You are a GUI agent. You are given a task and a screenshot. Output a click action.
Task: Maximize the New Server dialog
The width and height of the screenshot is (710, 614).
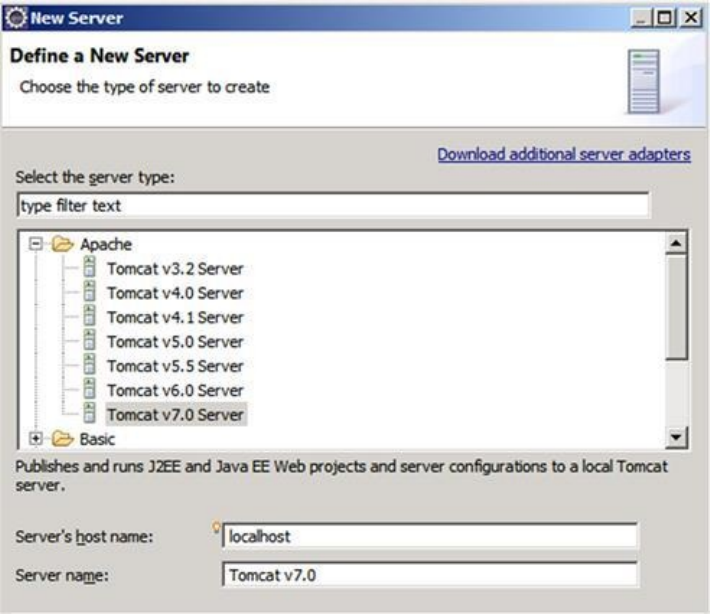(665, 18)
